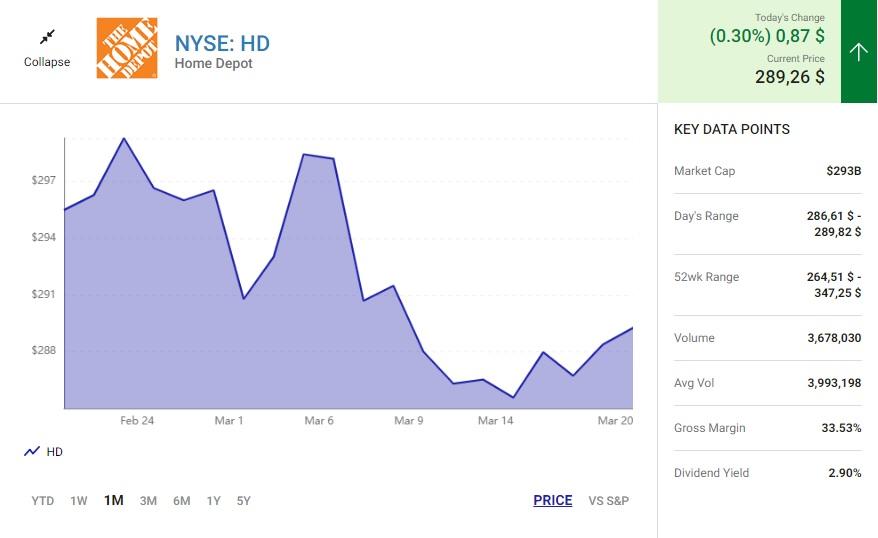The image size is (878, 538).
Task: Click the Current Price value 289,26 $
Action: coord(790,77)
